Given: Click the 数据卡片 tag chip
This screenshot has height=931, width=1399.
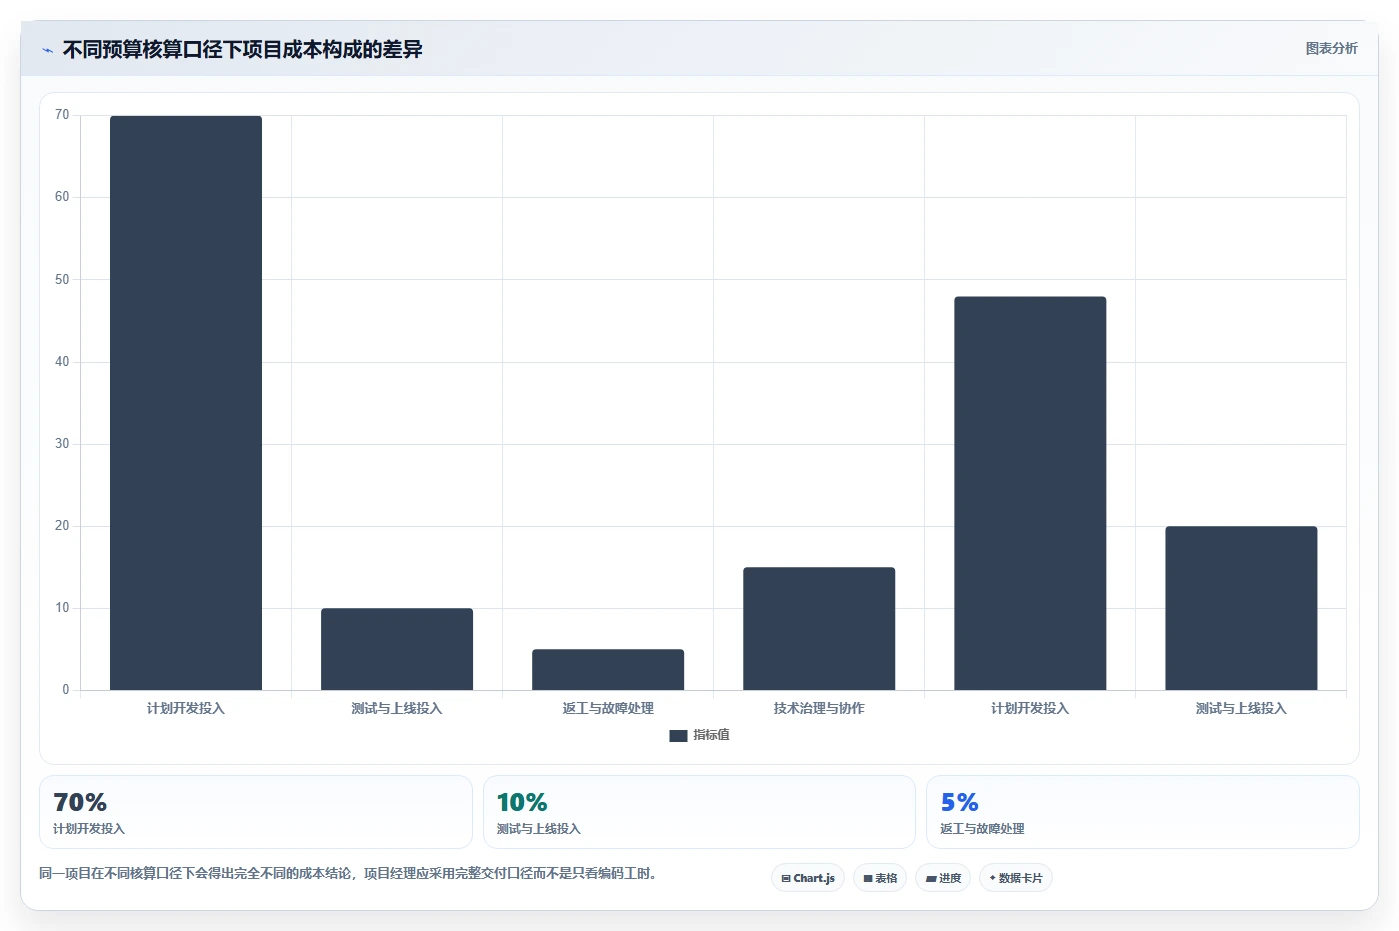Looking at the screenshot, I should [1016, 878].
